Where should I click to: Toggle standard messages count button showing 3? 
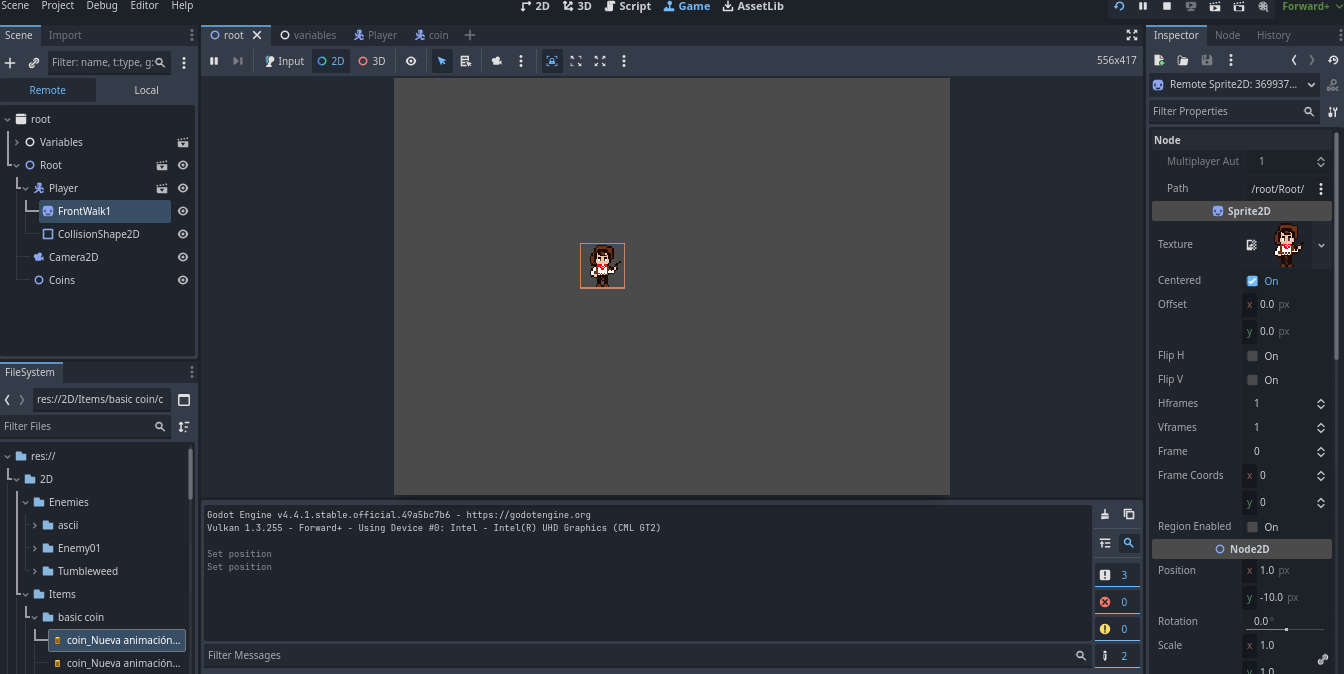point(1116,575)
